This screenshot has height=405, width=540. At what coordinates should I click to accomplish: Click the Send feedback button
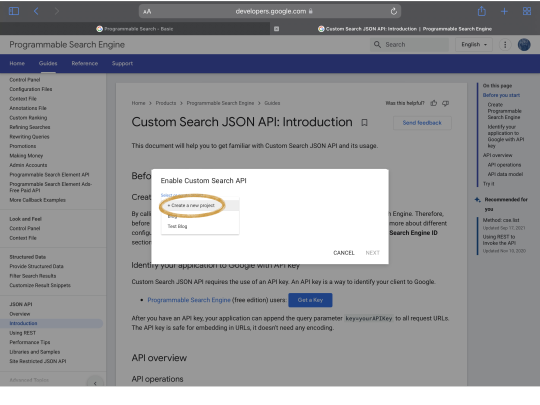click(422, 123)
